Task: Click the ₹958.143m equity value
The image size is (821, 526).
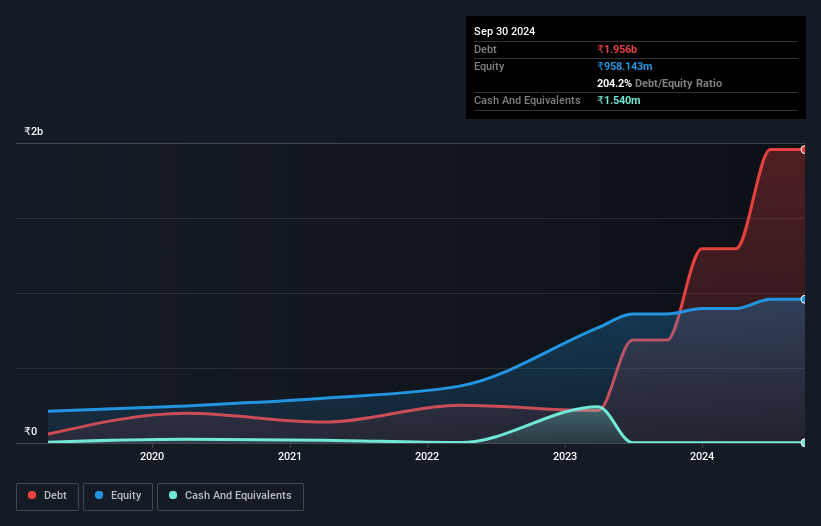Action: [625, 66]
